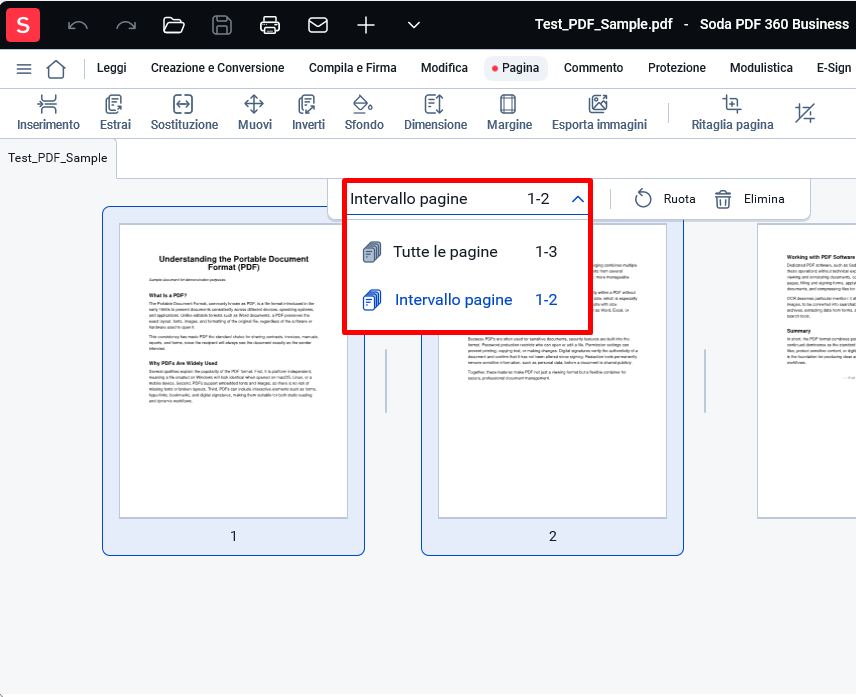Redo the last action

(126, 25)
